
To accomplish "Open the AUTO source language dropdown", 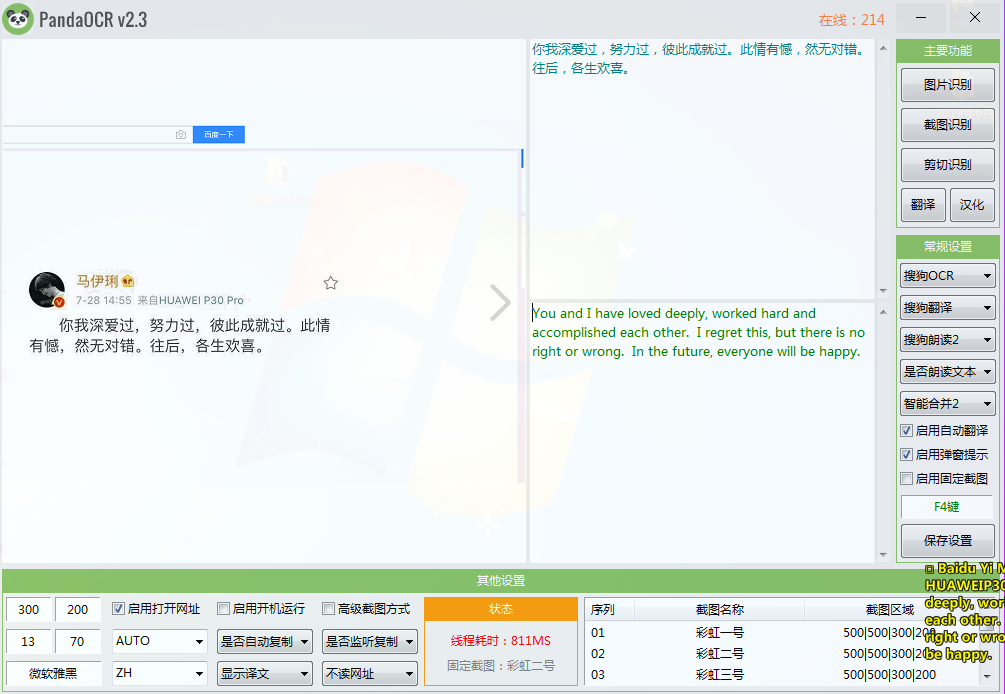I will [160, 641].
